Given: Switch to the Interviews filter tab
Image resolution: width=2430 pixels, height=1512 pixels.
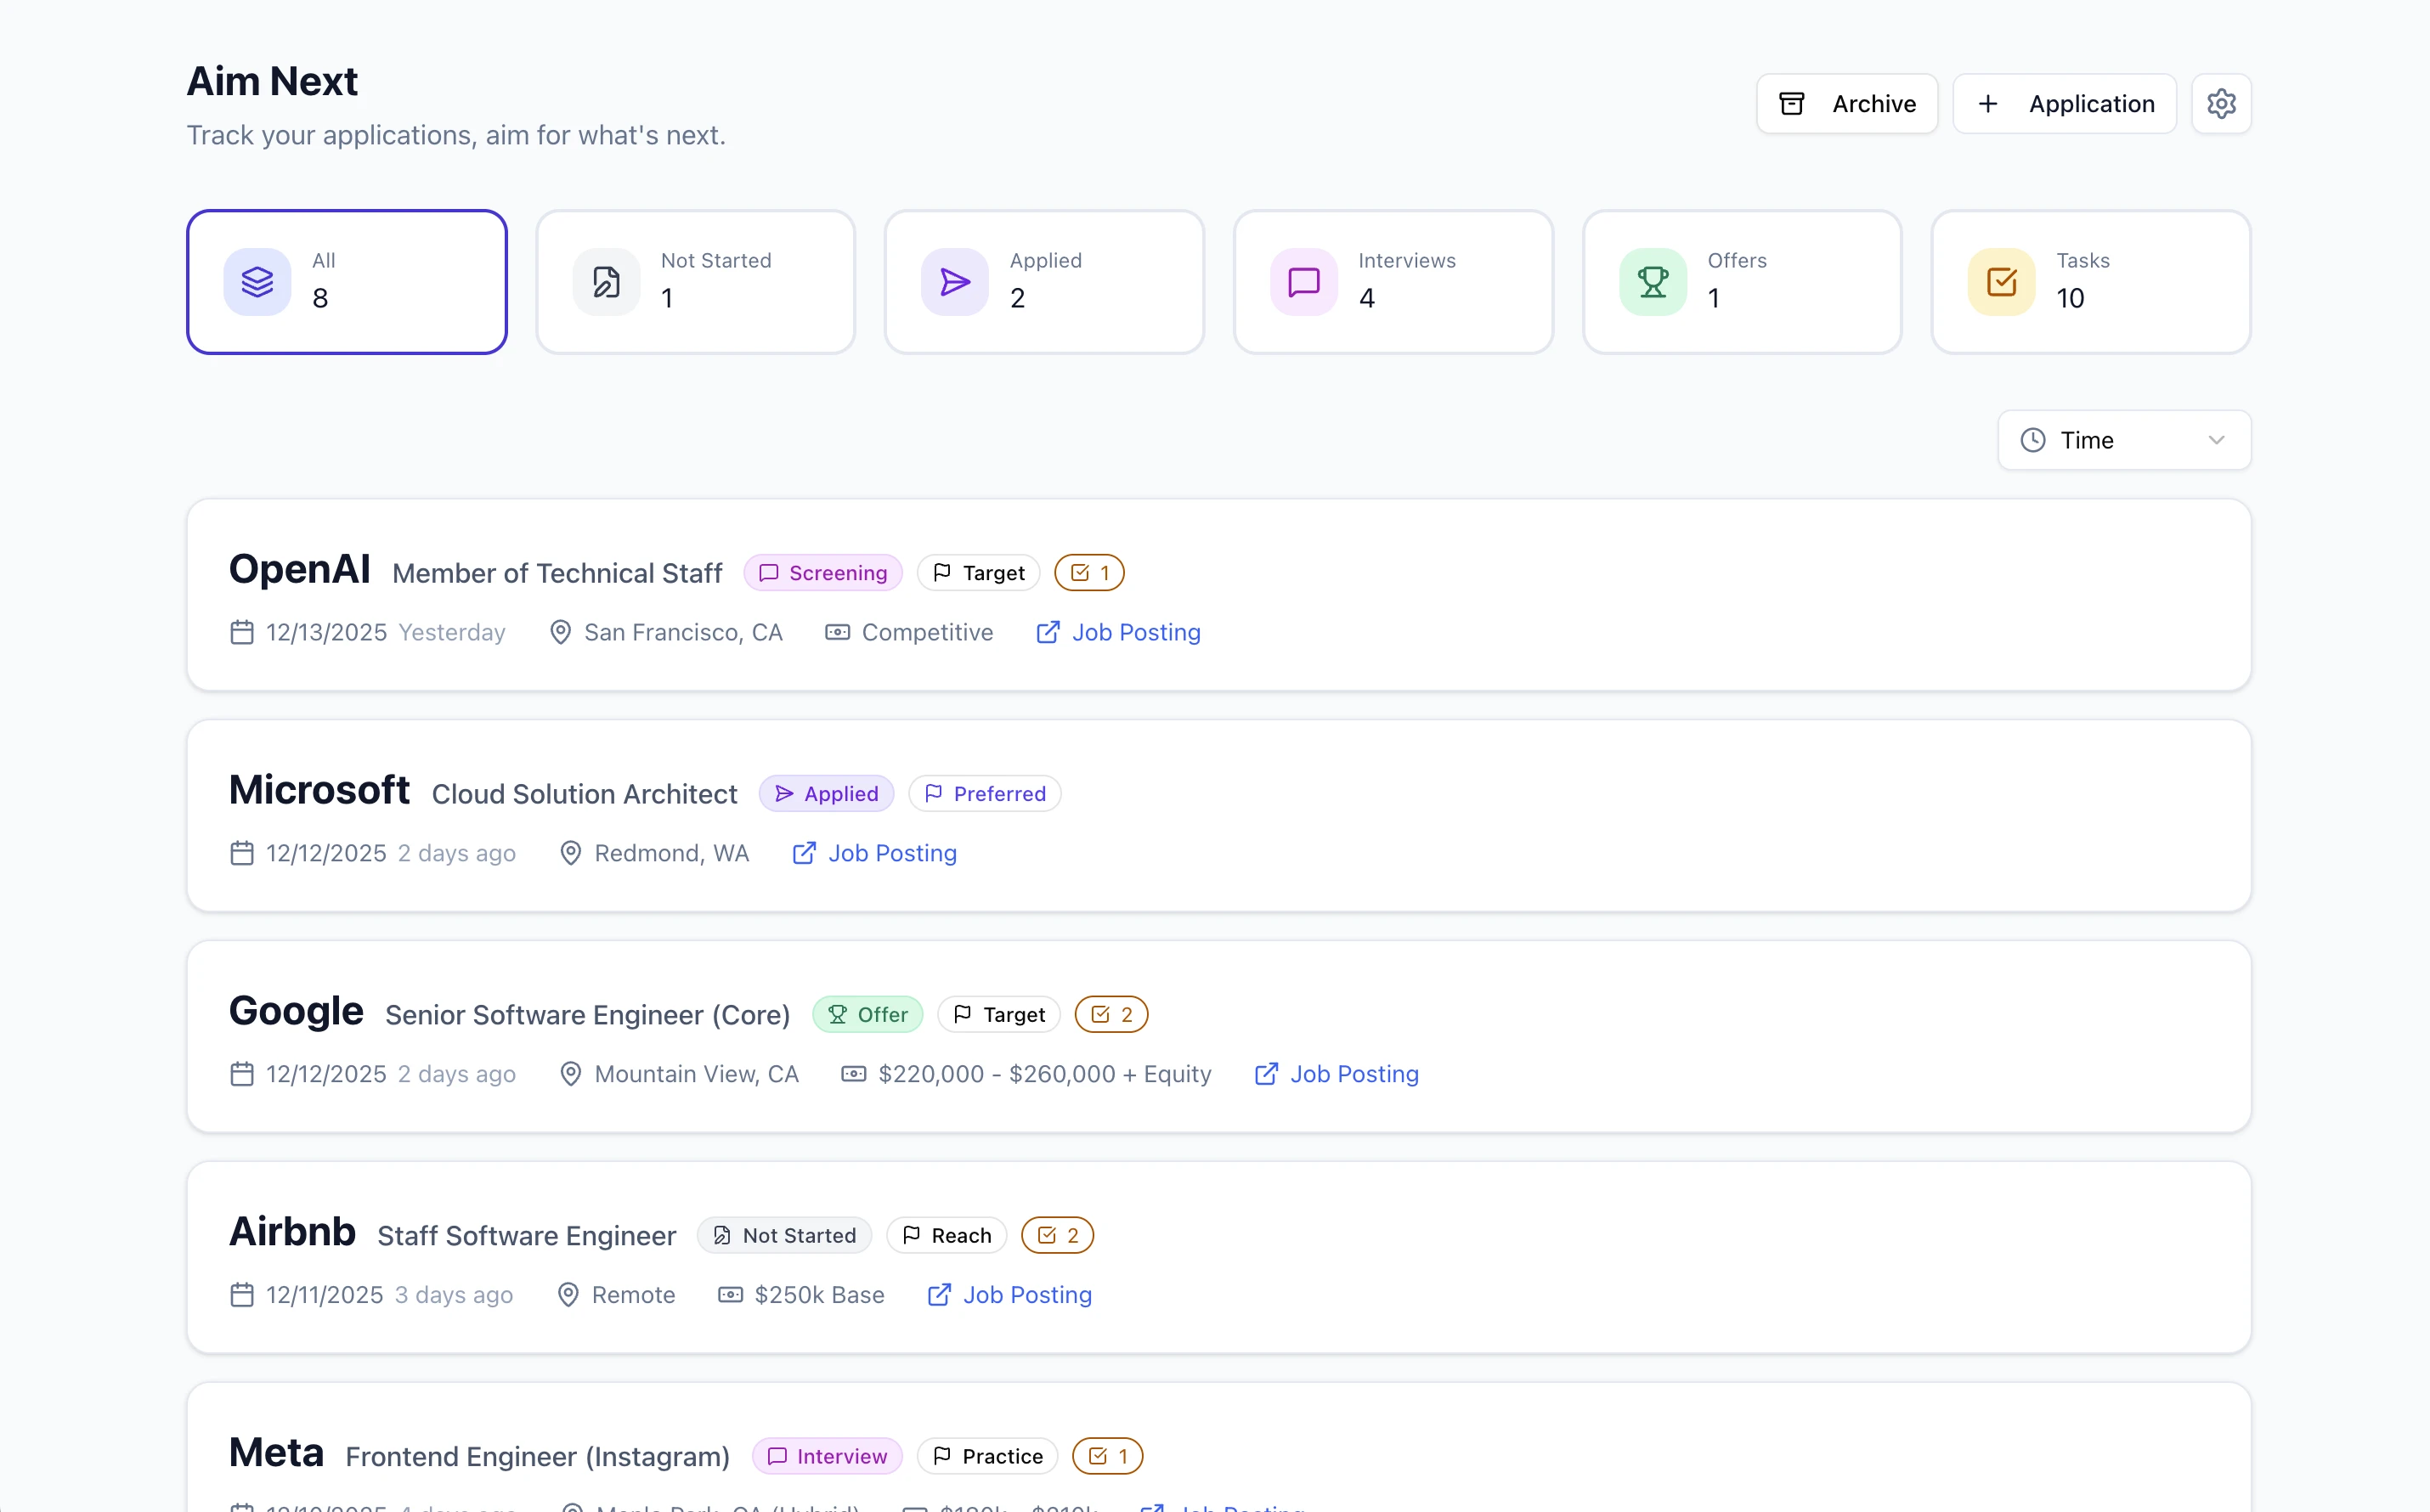Looking at the screenshot, I should pyautogui.click(x=1393, y=281).
